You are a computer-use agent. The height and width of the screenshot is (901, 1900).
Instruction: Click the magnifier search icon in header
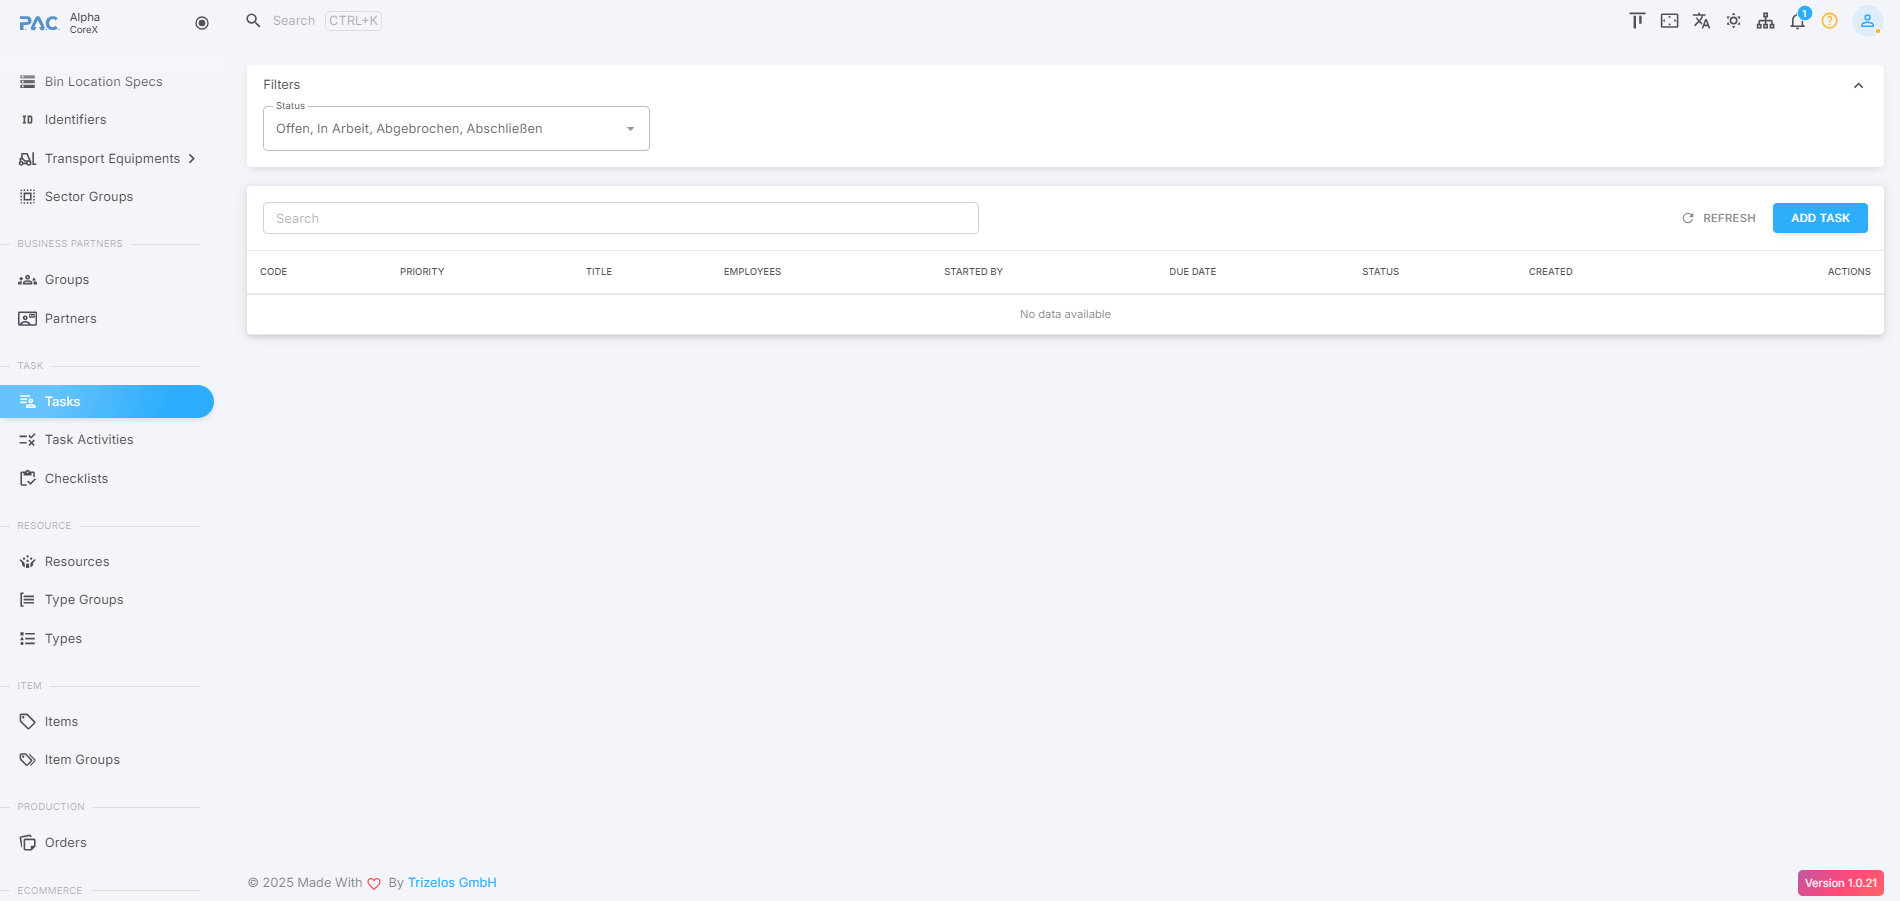coord(253,21)
